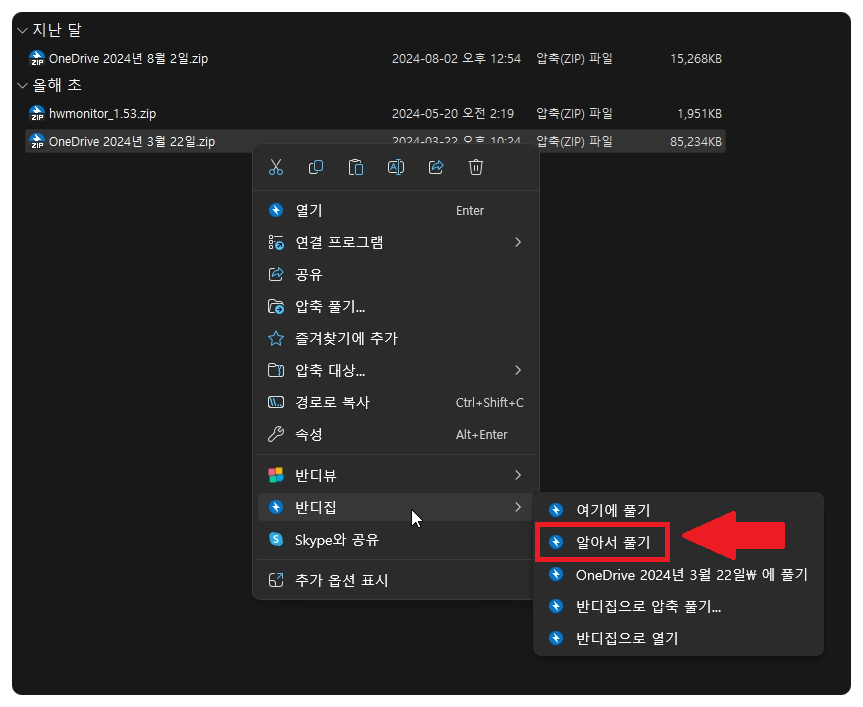Click the zip icon of hwmonitor_1.53.zip

click(37, 113)
